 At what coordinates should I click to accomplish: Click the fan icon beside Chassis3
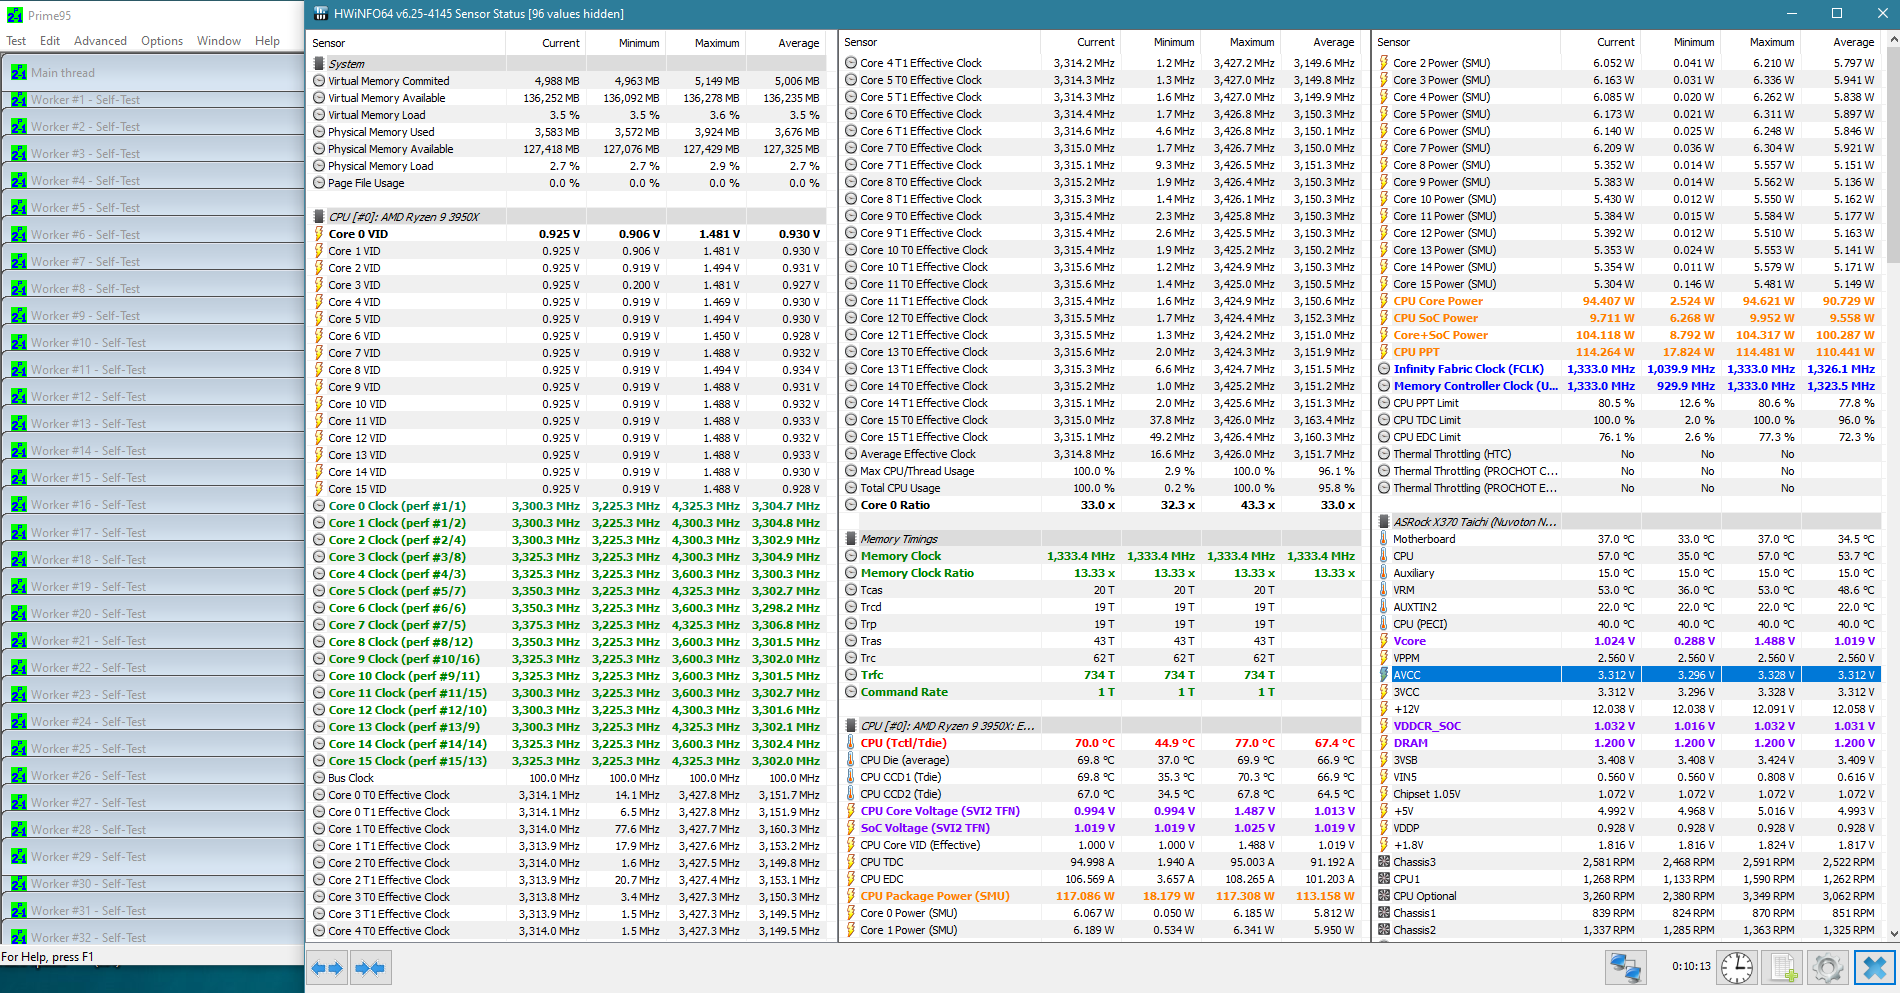pos(1384,862)
